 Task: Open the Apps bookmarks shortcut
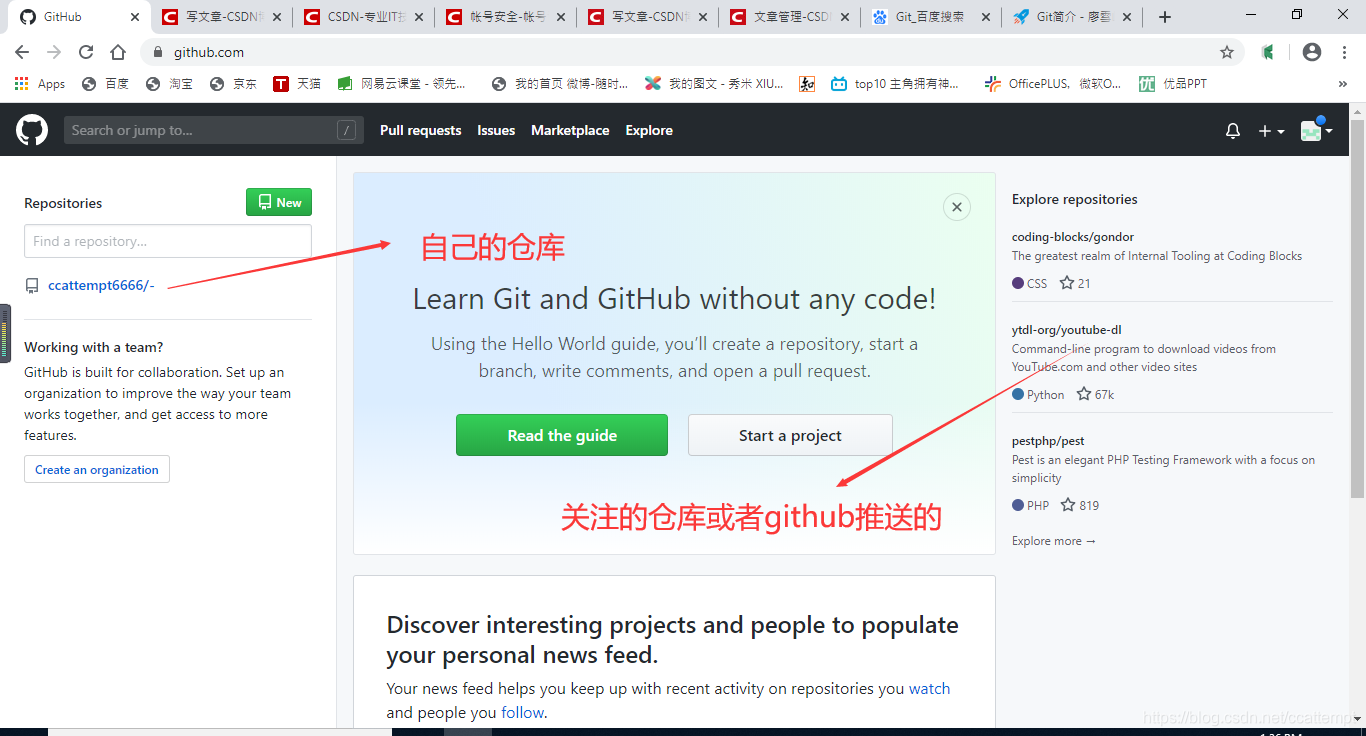click(40, 84)
